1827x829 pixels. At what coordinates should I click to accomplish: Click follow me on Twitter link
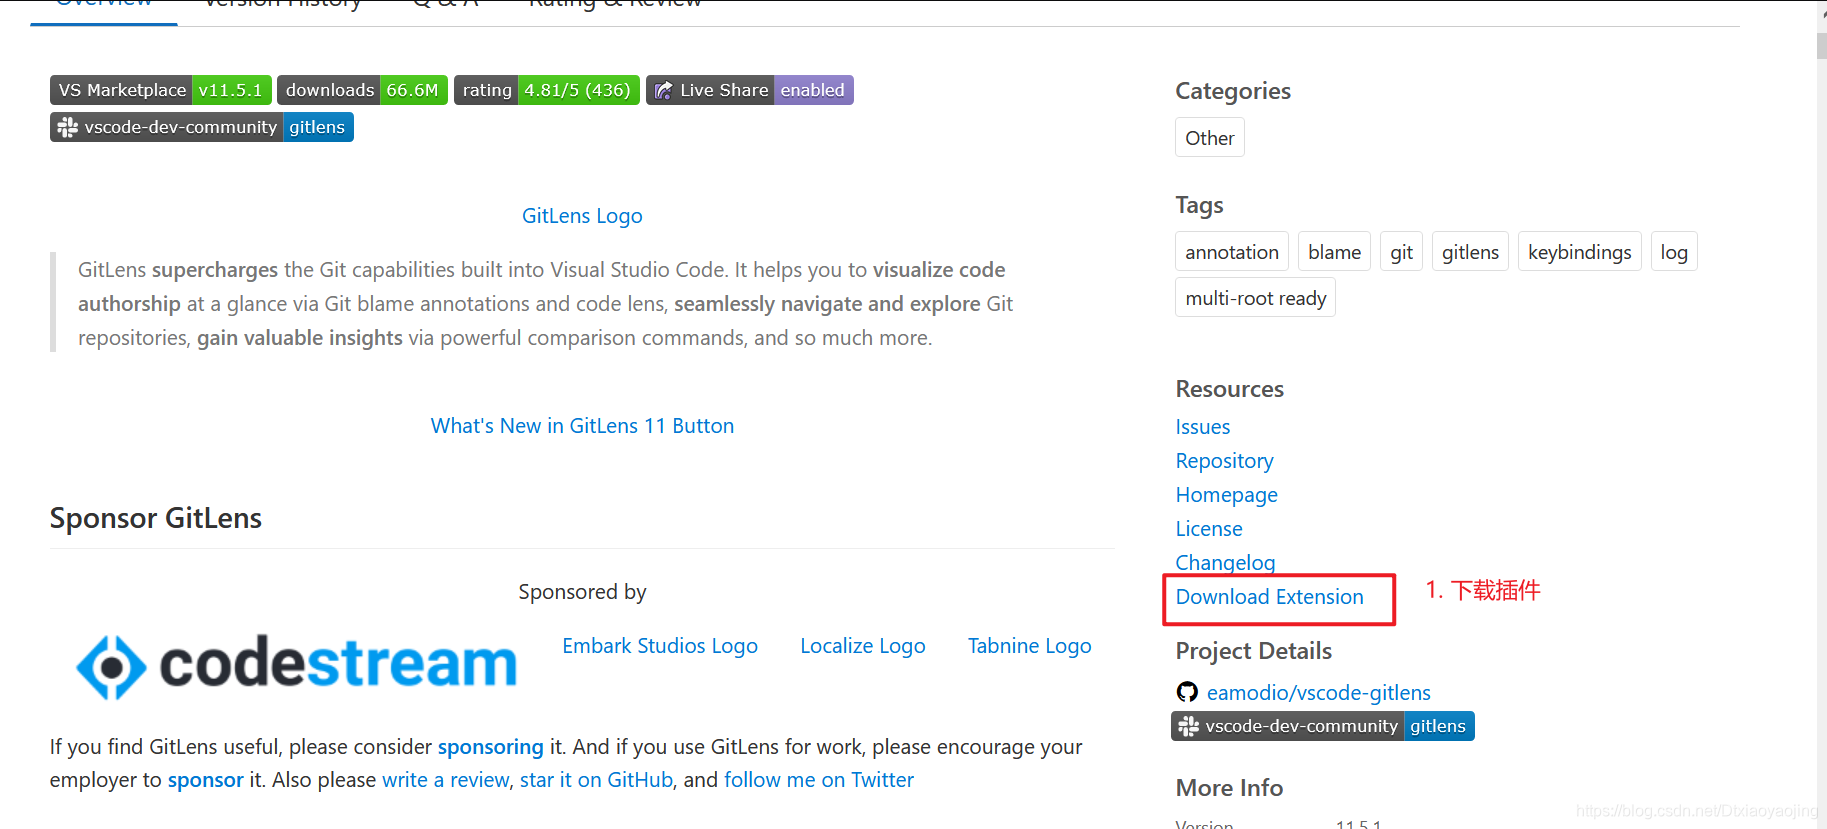(819, 780)
